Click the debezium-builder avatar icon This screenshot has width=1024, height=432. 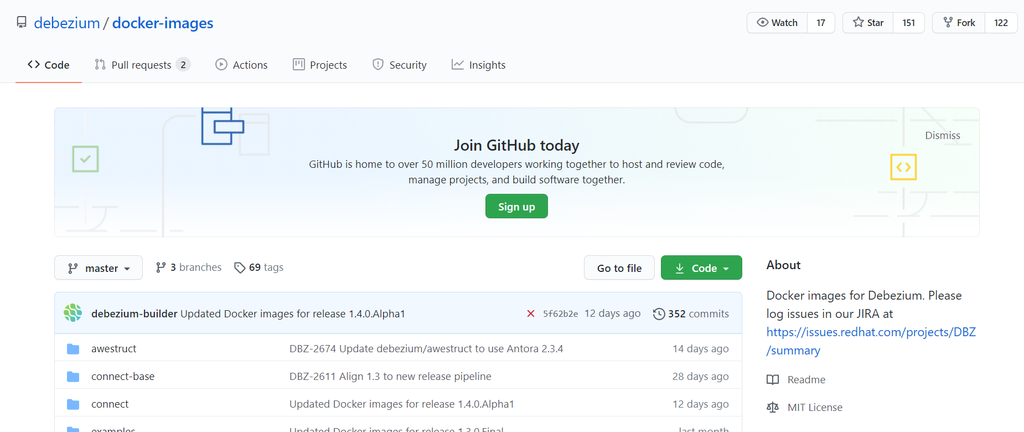click(73, 313)
